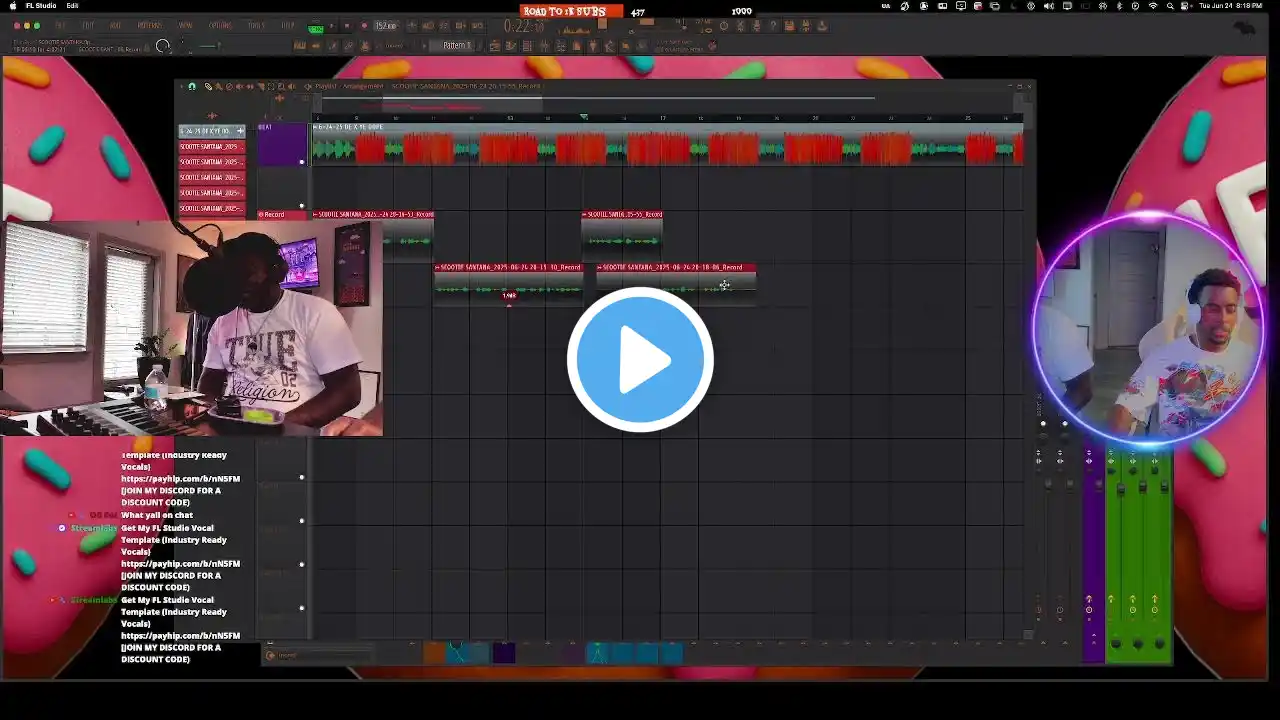The image size is (1280, 720).
Task: Click the View mixer toolbar icon
Action: click(x=544, y=45)
